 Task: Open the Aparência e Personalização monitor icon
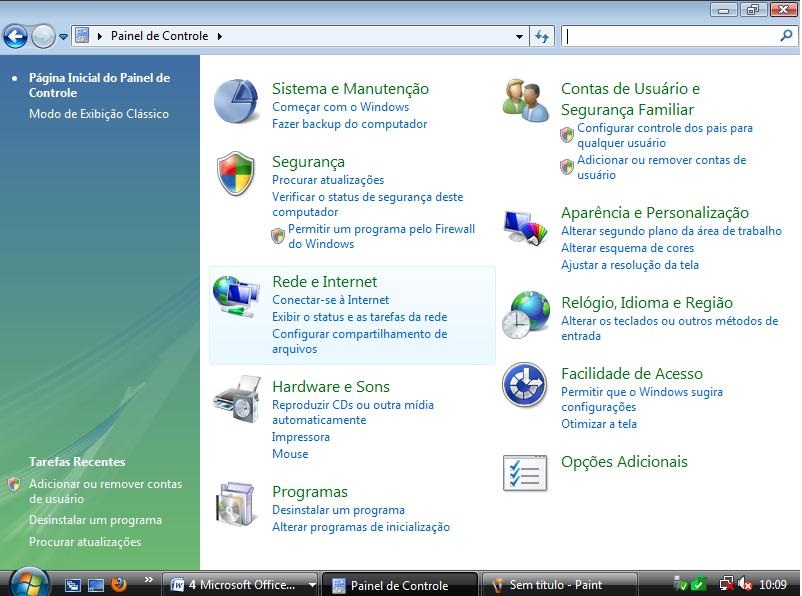click(525, 227)
